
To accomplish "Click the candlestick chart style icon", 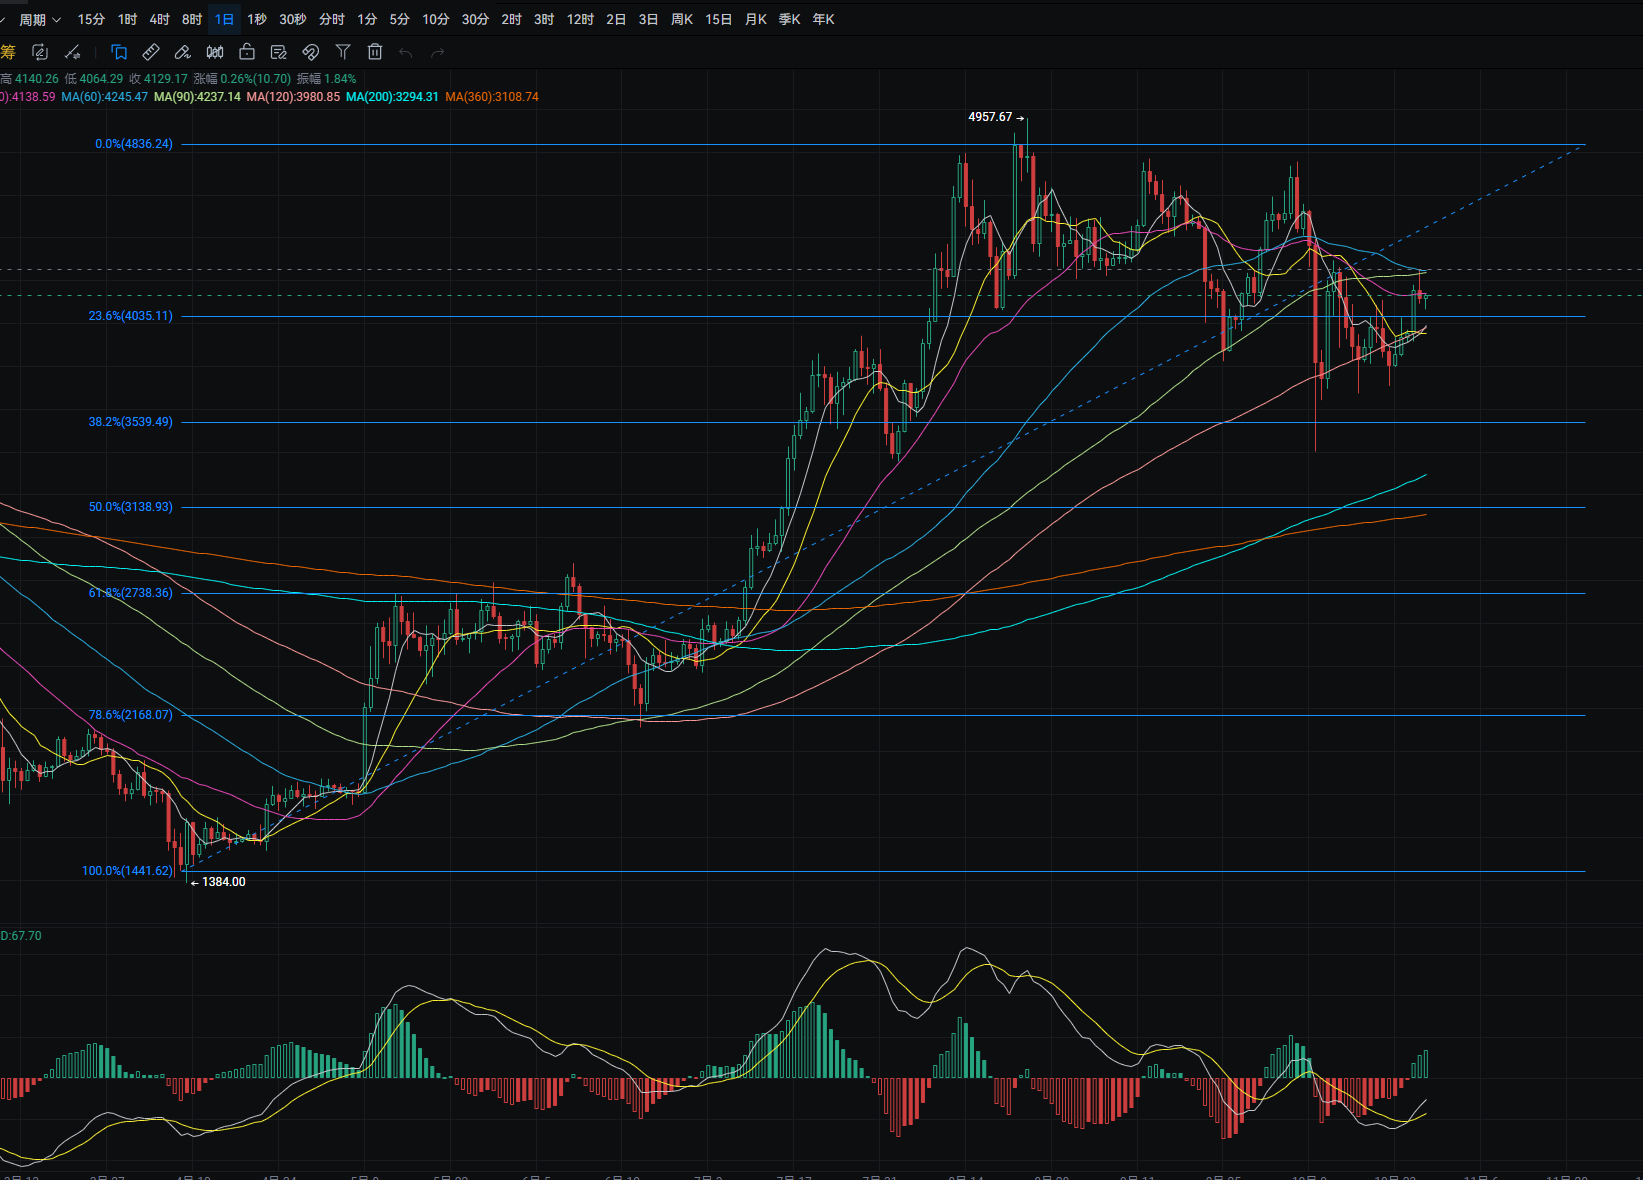I will 215,52.
